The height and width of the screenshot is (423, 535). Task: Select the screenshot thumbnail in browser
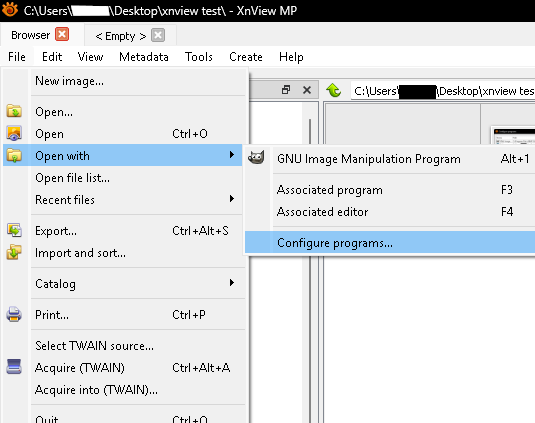point(513,135)
